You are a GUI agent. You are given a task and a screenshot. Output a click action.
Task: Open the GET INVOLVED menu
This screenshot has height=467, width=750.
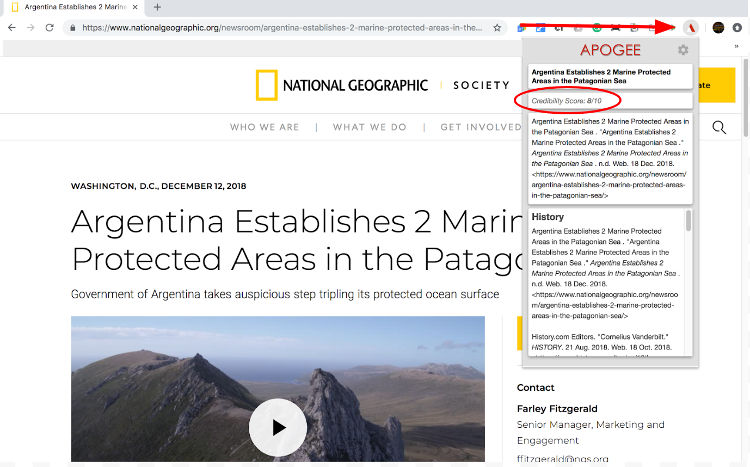coord(481,127)
